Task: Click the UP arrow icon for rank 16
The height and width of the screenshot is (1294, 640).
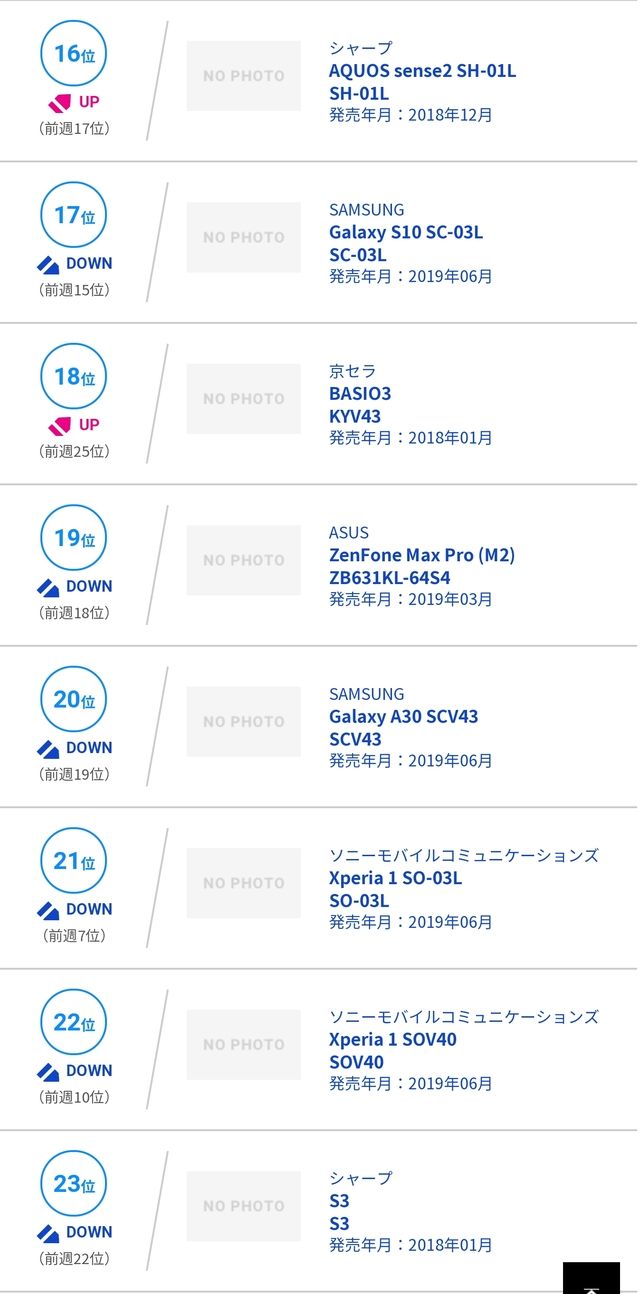Action: [x=60, y=102]
